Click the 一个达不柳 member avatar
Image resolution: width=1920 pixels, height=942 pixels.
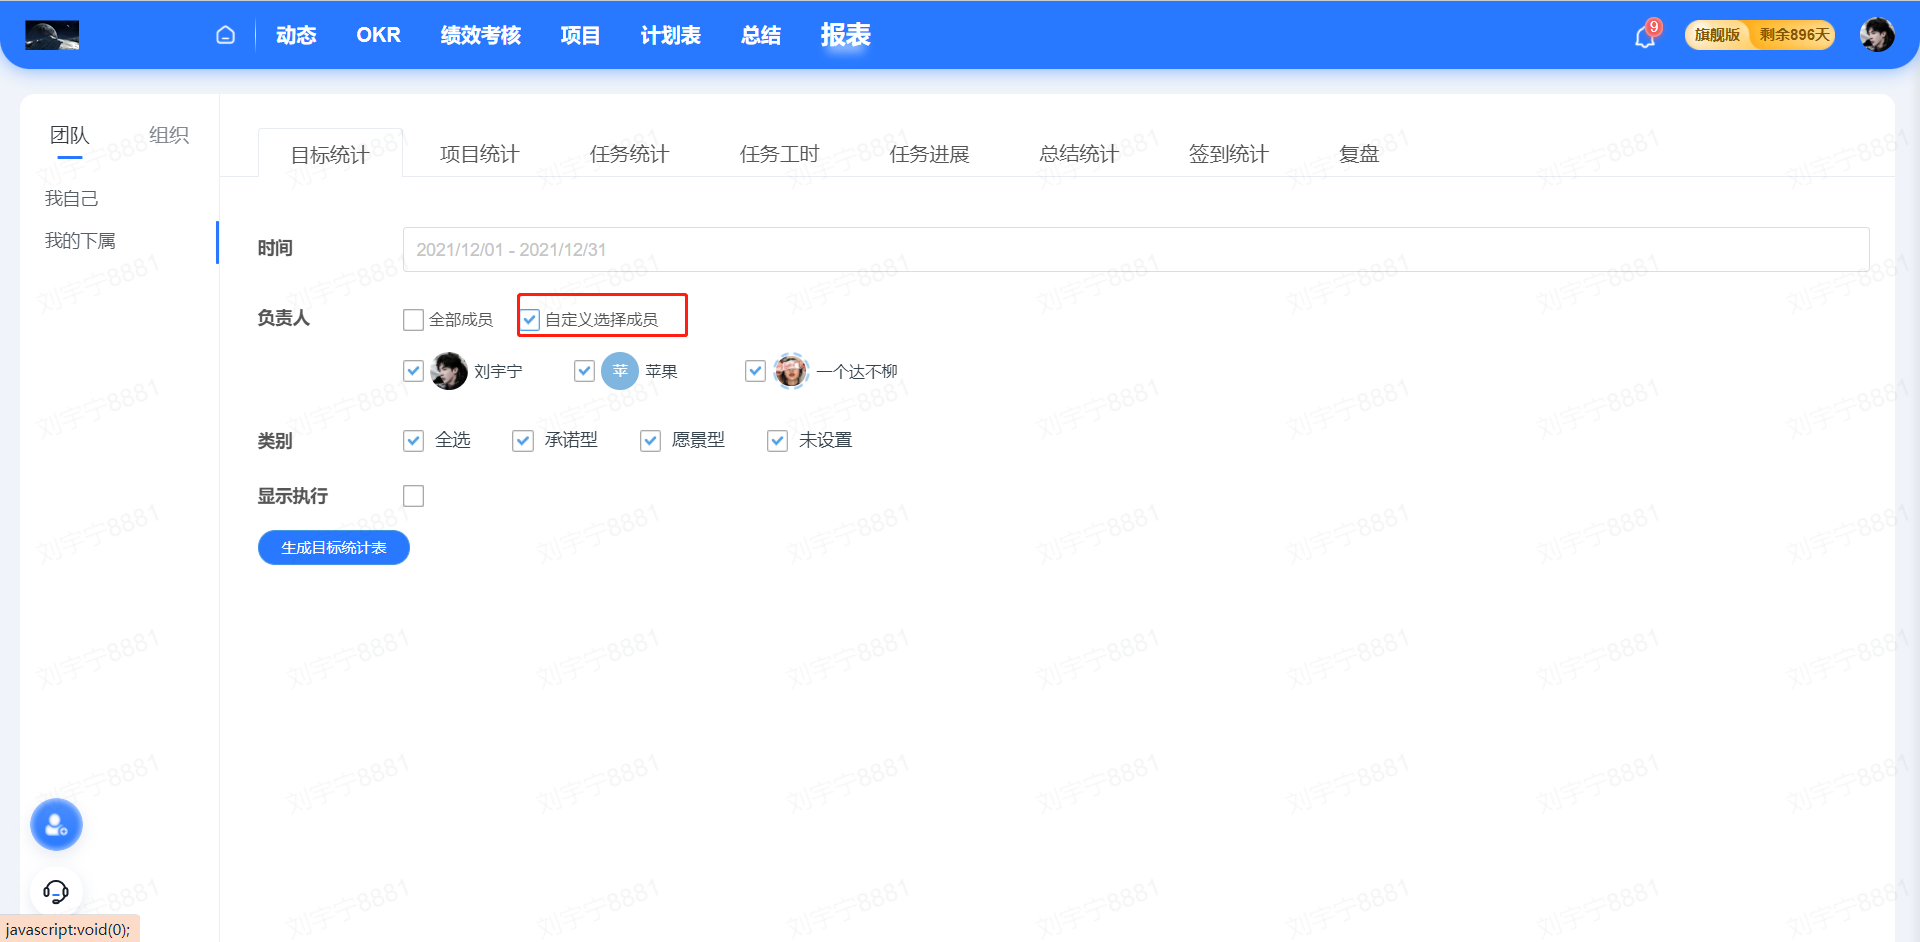pos(791,371)
